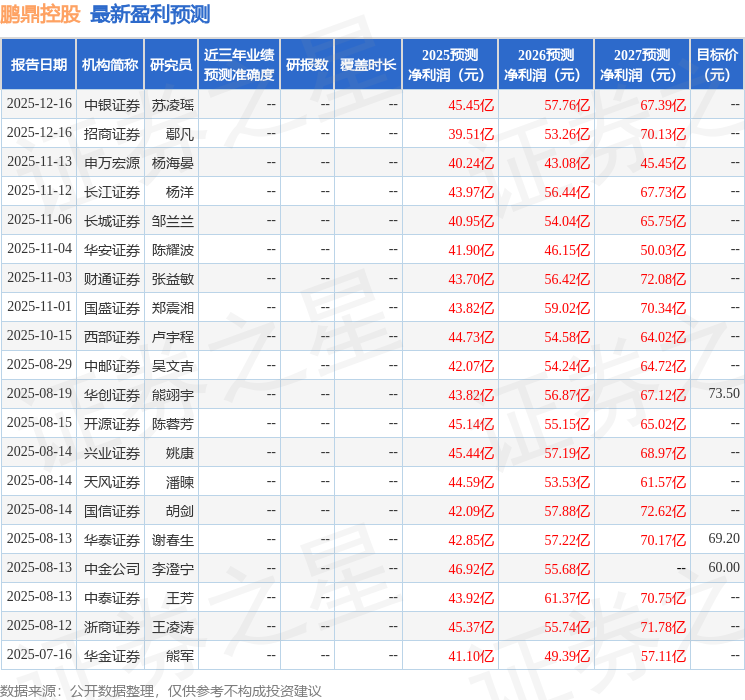
Task: Click analyst name 鄢凡
Action: (180, 134)
